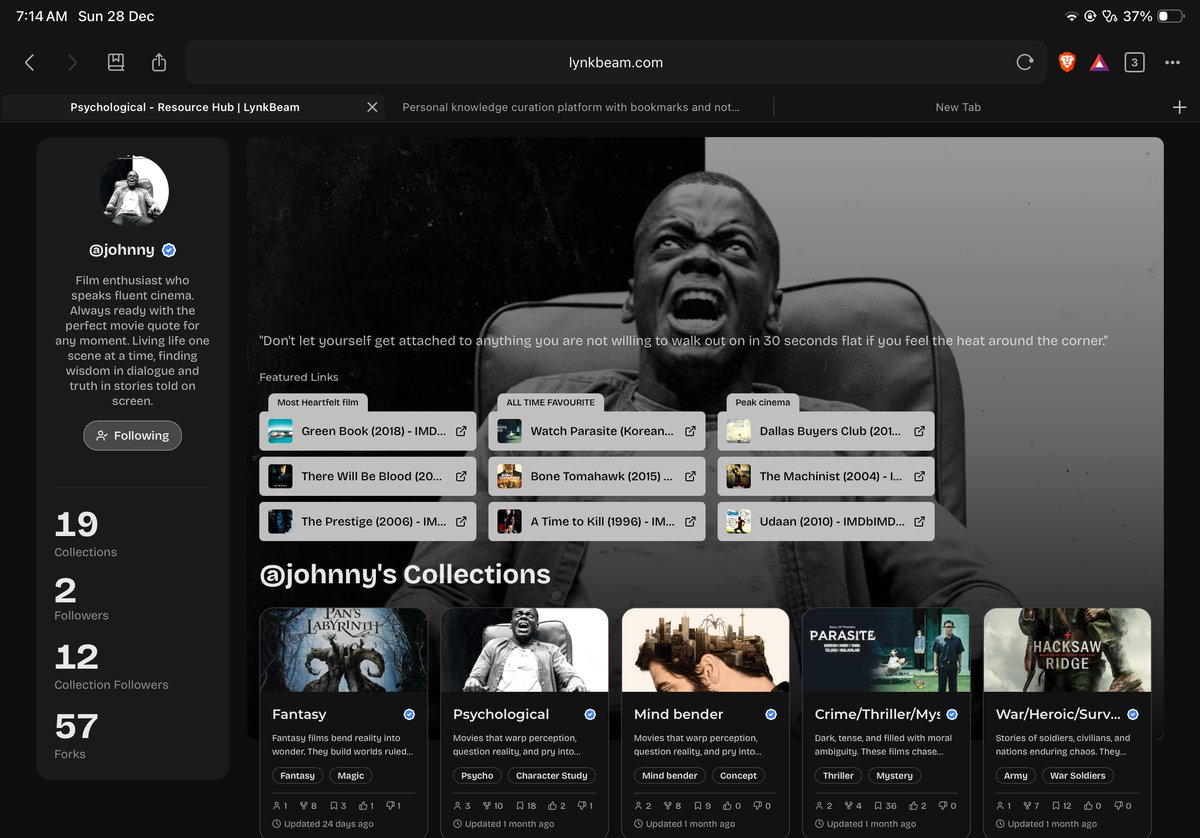Click the Brave Rewards triangle icon
The width and height of the screenshot is (1200, 838).
1099,62
